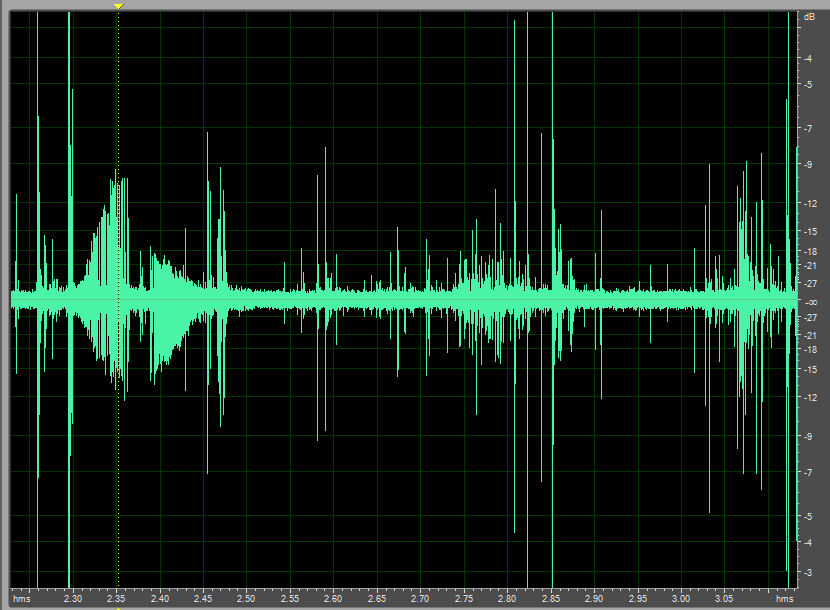Click the yellow playhead marker at top
The width and height of the screenshot is (830, 610).
[x=118, y=6]
